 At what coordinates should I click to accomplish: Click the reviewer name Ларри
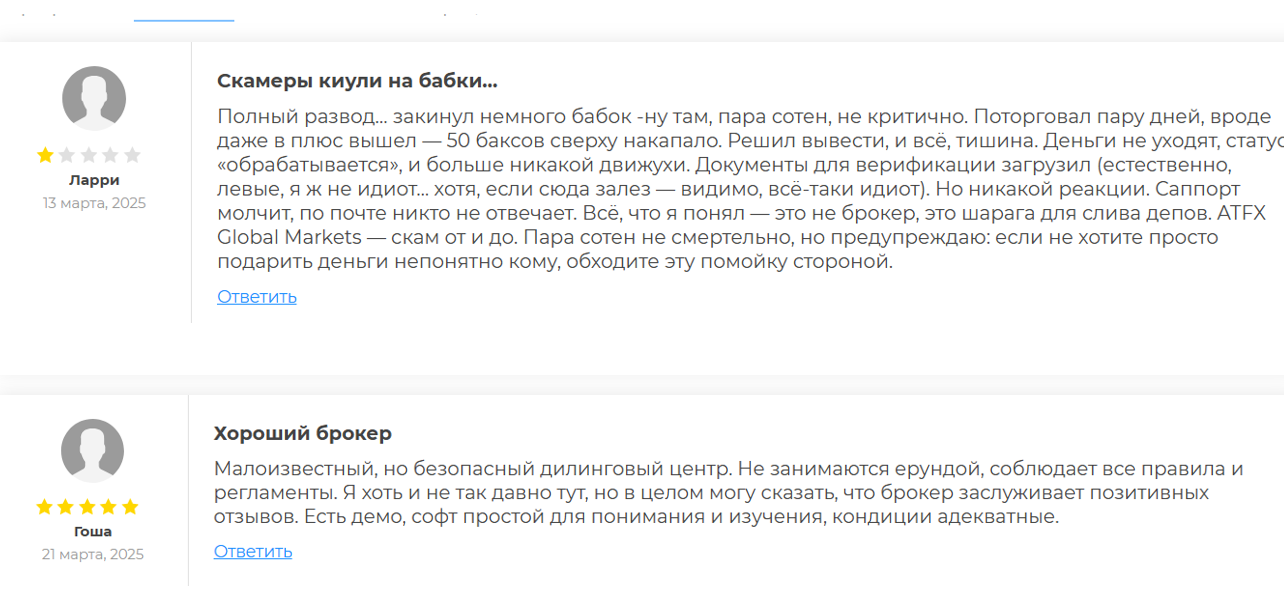pyautogui.click(x=94, y=181)
